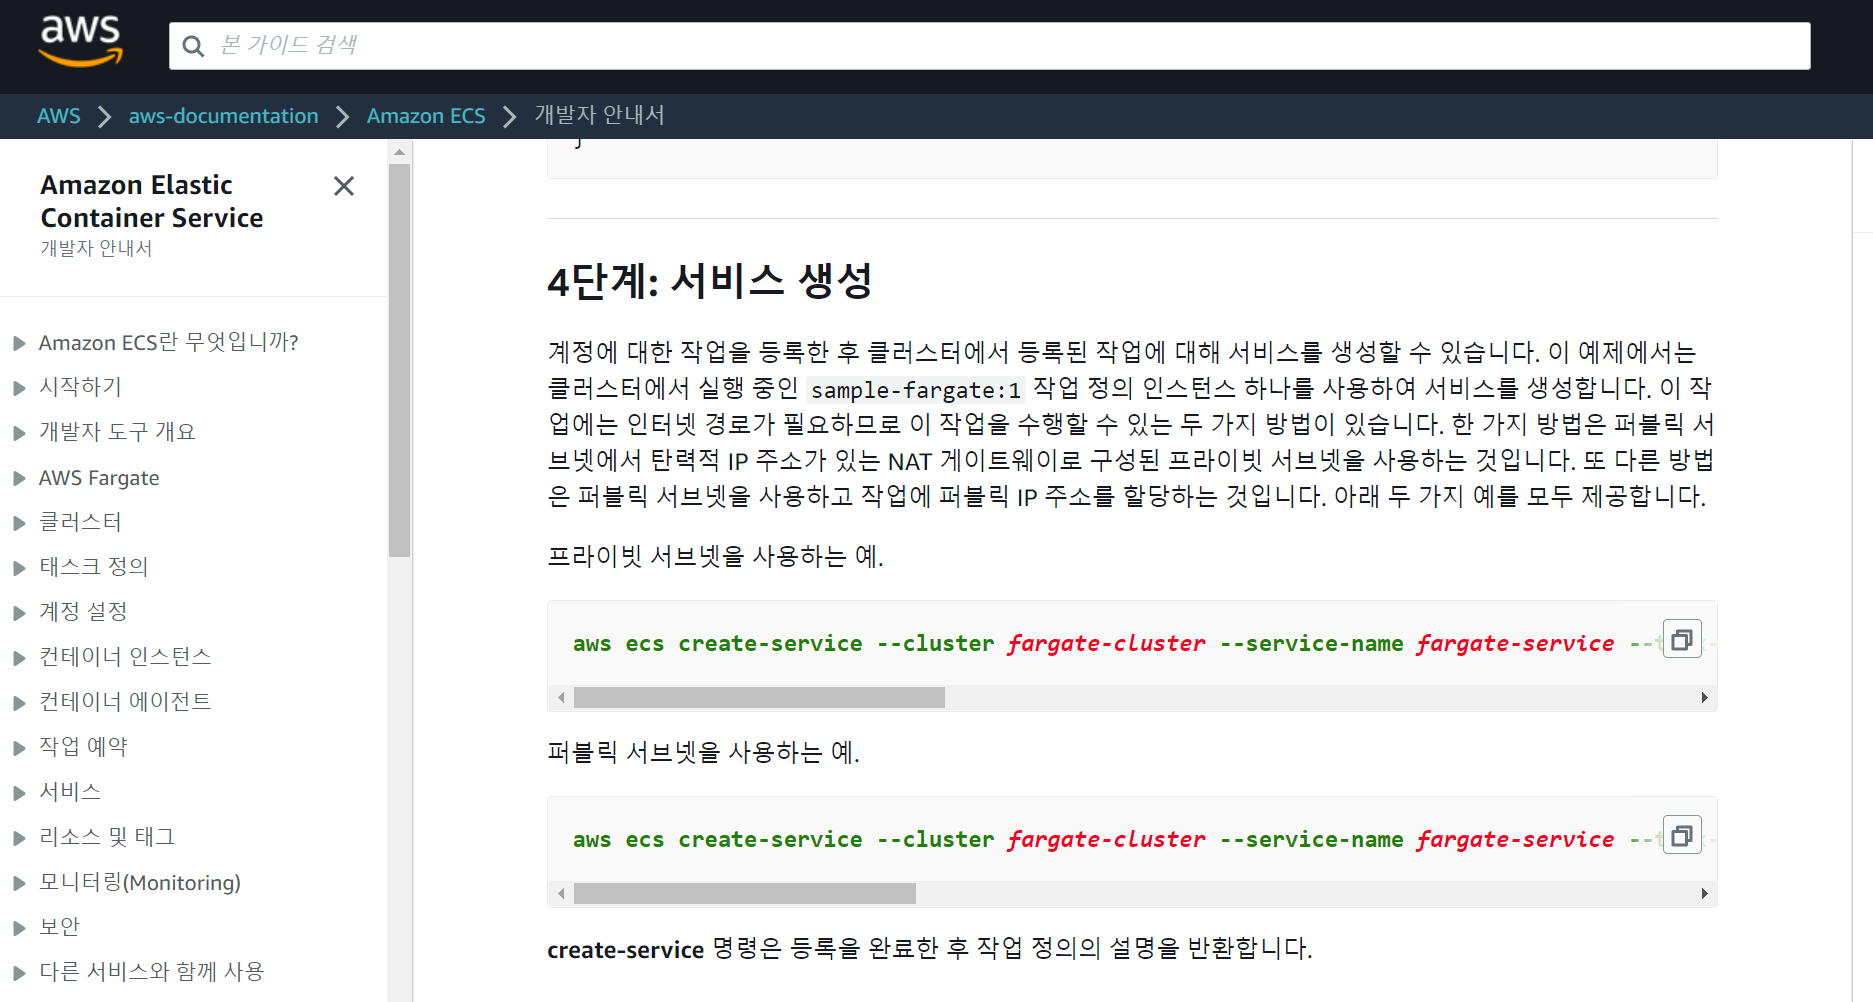Click fargate-cluster in private subnet command
Screen dimensions: 1873x1002
(1106, 643)
